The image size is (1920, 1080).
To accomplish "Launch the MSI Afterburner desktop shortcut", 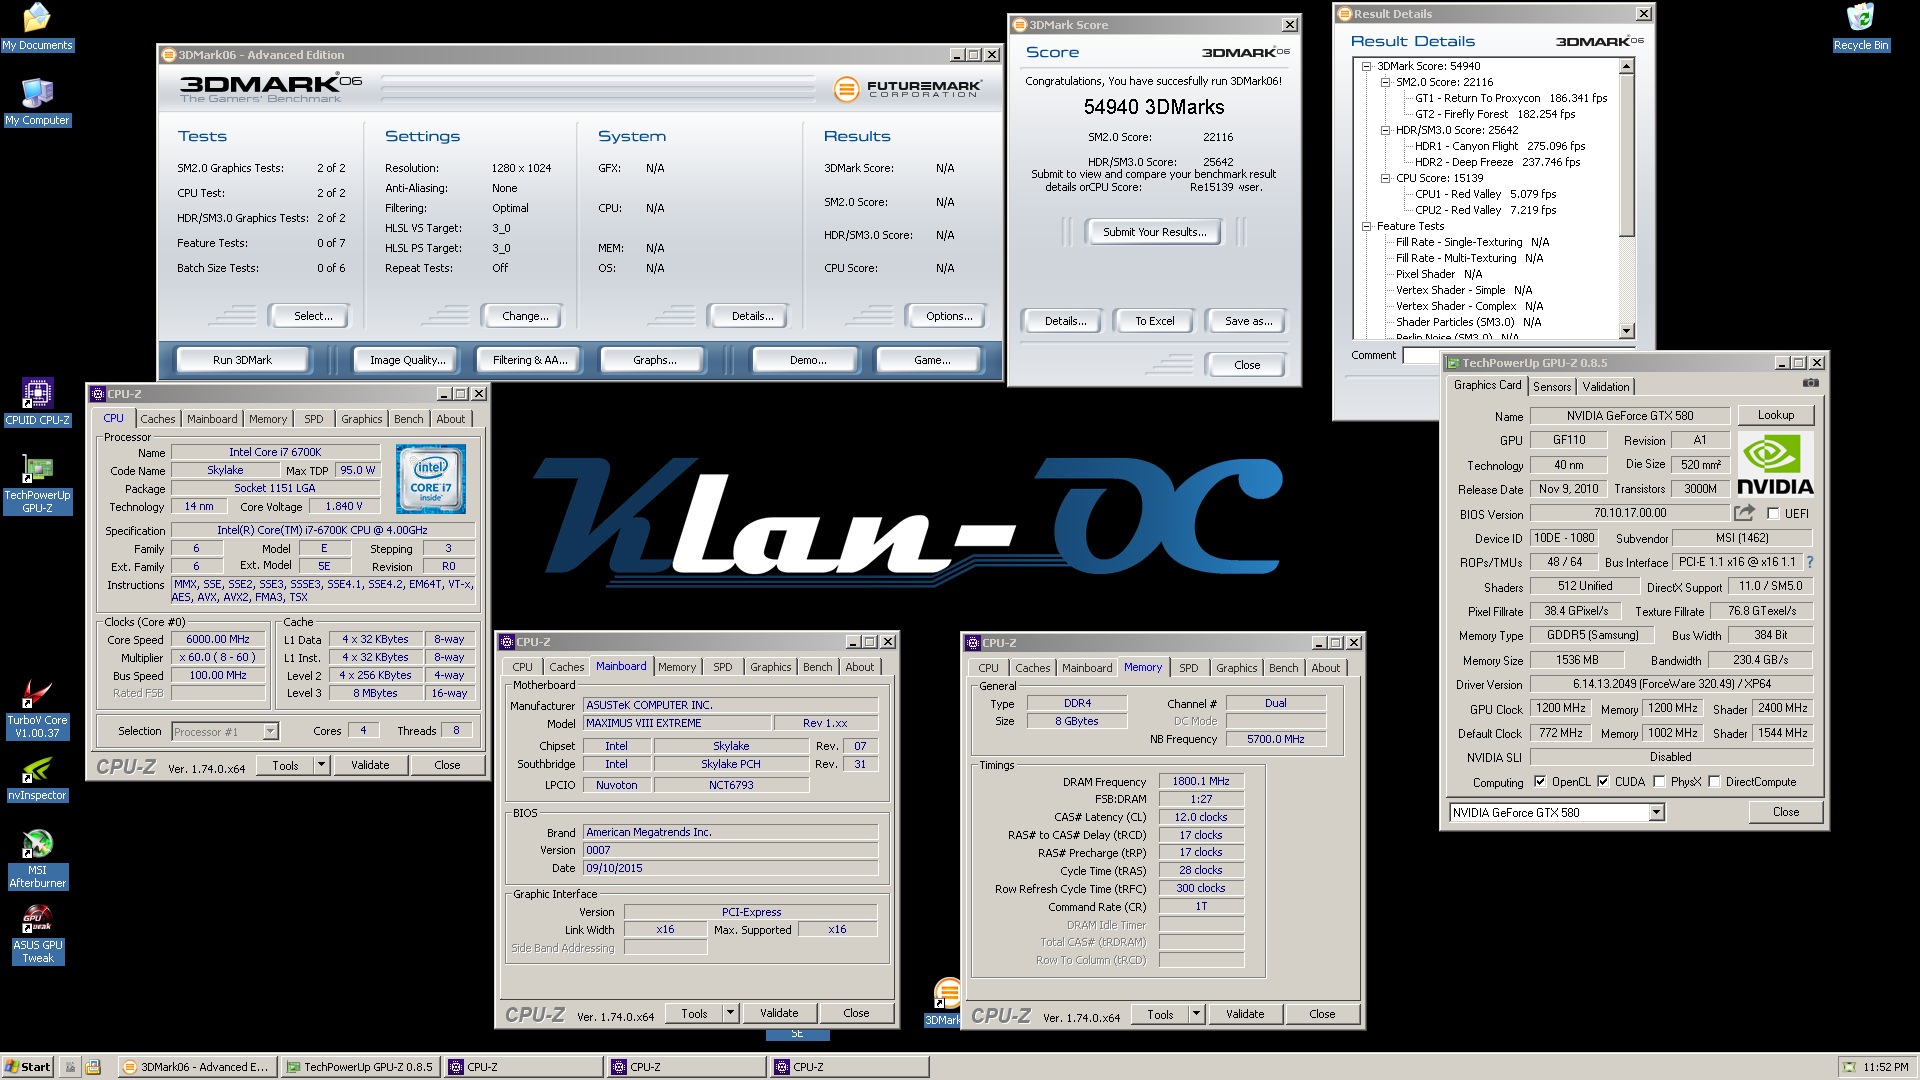I will point(37,859).
